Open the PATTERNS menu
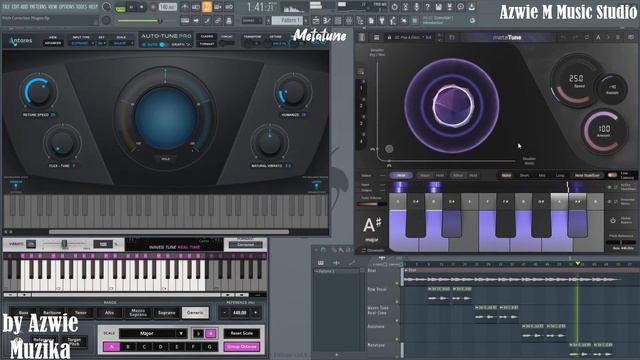Screen dimensions: 640x360 click(x=38, y=7)
